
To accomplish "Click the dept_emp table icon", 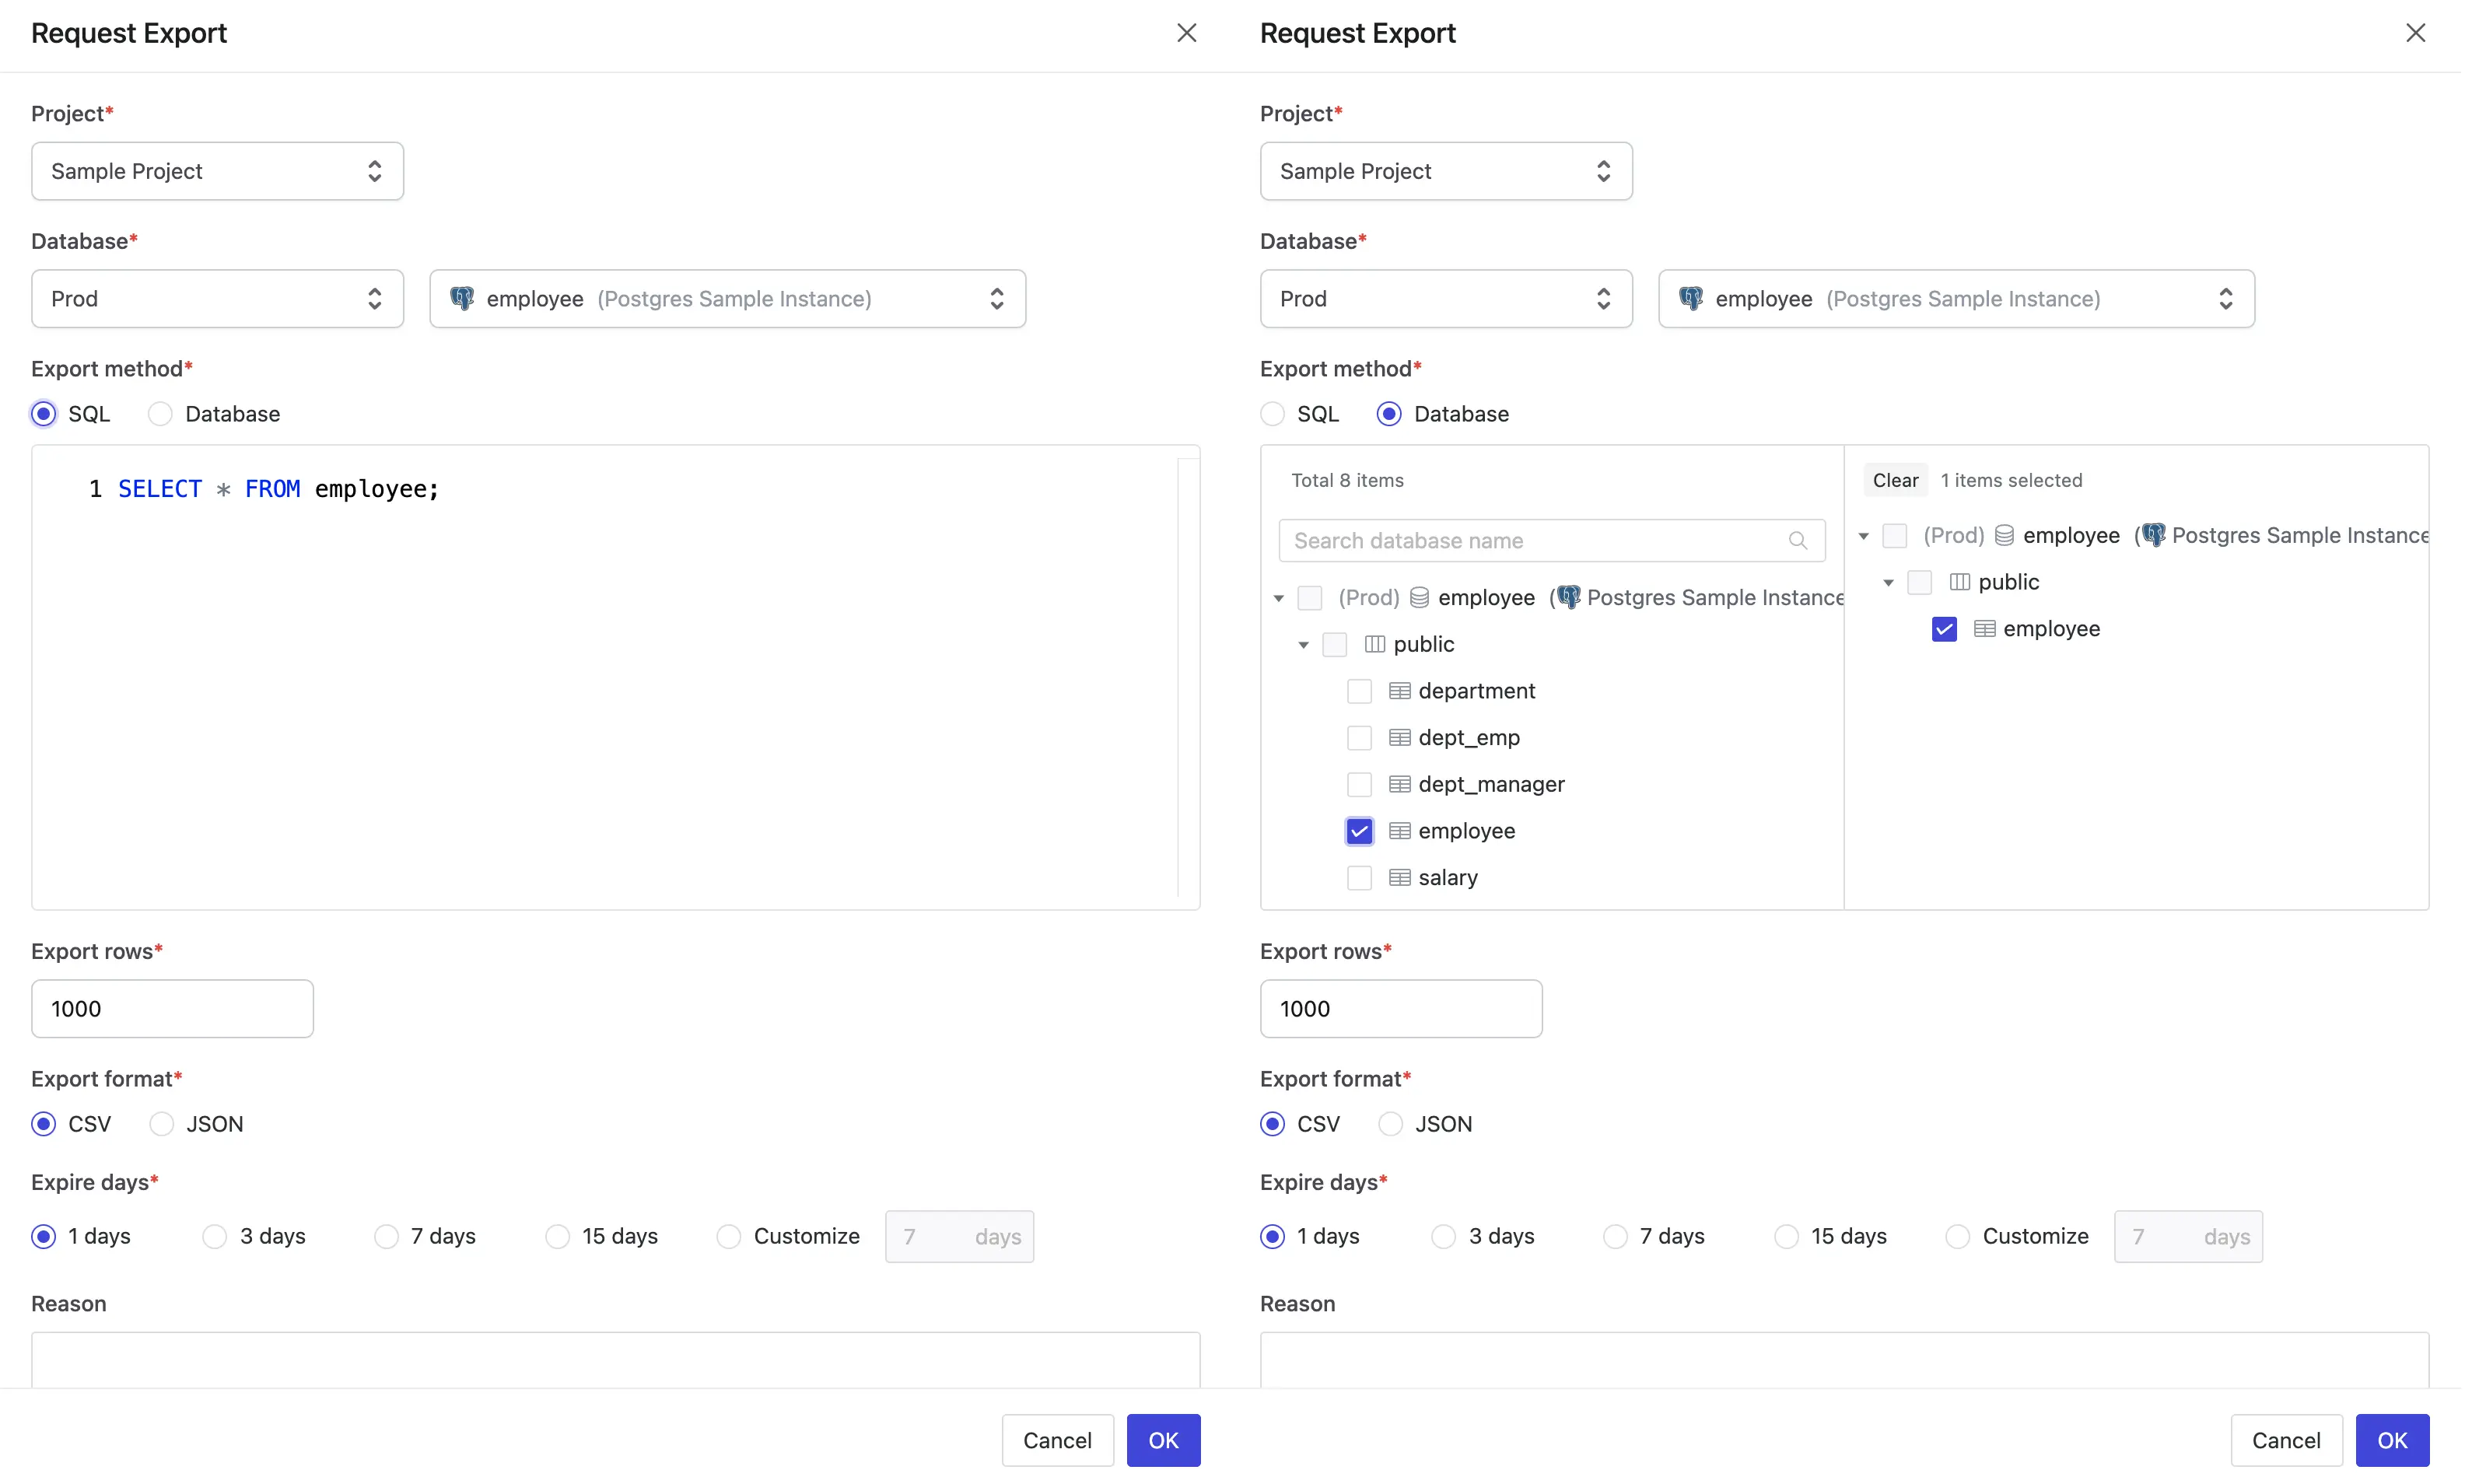I will [x=1400, y=738].
